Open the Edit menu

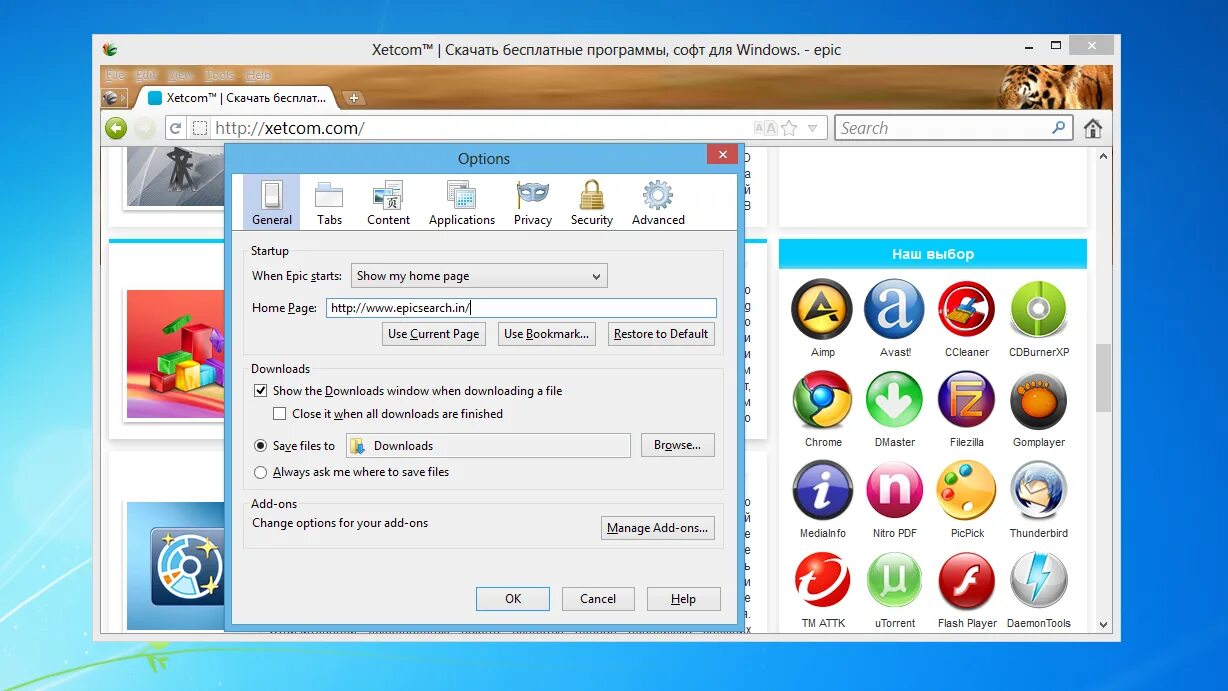tap(147, 76)
